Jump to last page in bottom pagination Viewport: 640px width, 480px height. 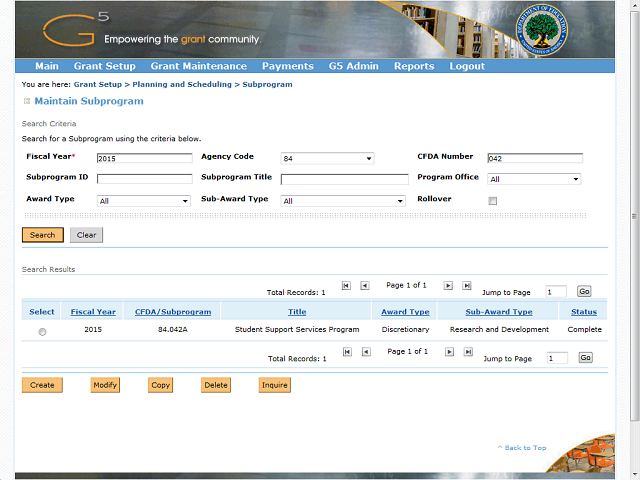tap(467, 352)
